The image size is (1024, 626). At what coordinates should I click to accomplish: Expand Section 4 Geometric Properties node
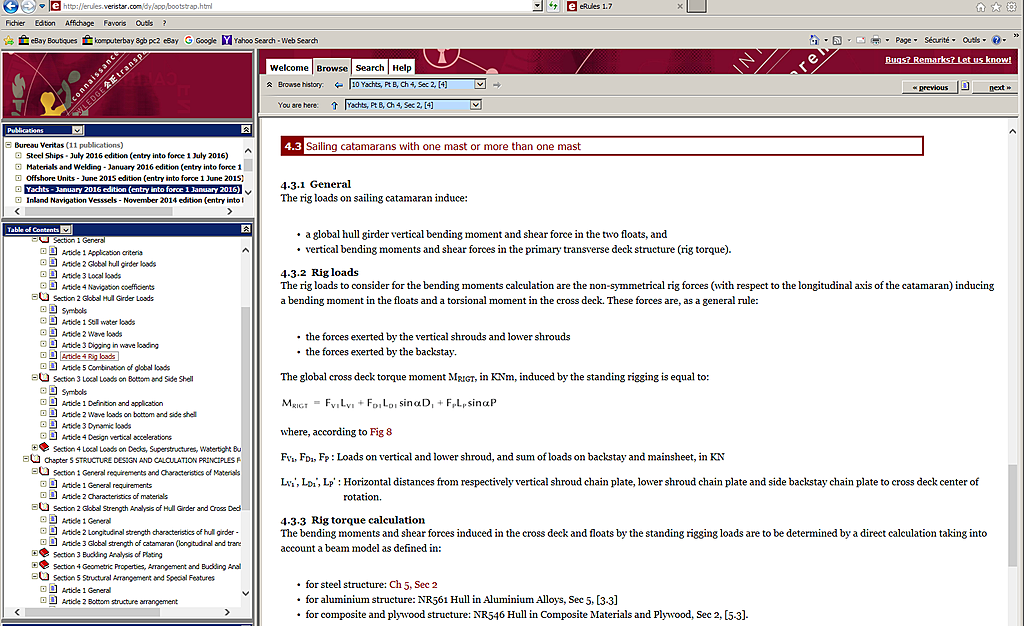pyautogui.click(x=35, y=565)
